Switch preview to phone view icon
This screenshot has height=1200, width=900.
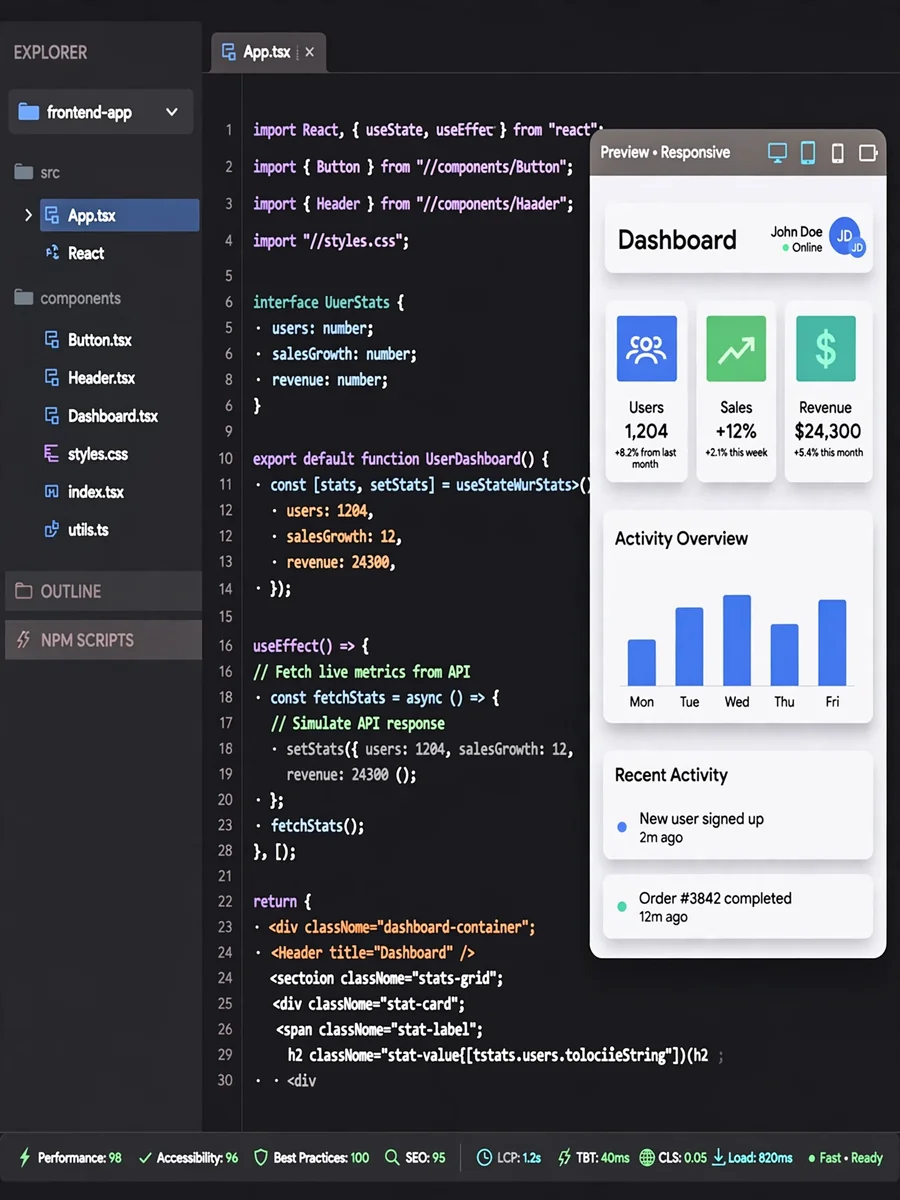tap(838, 153)
